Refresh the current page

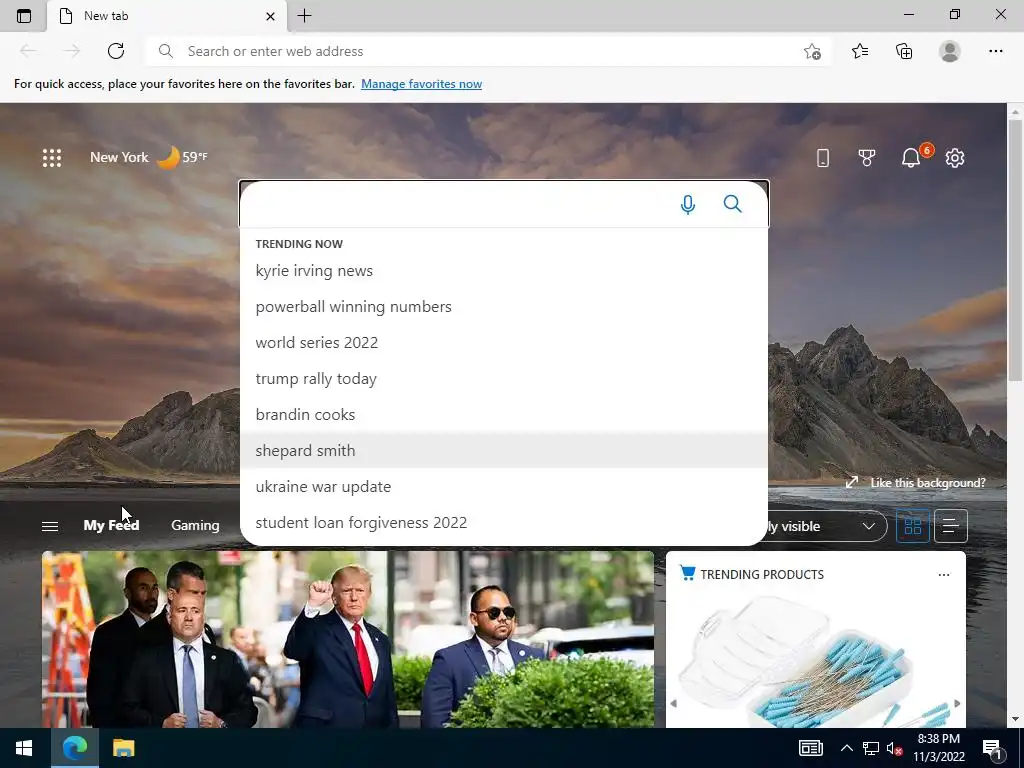point(116,51)
